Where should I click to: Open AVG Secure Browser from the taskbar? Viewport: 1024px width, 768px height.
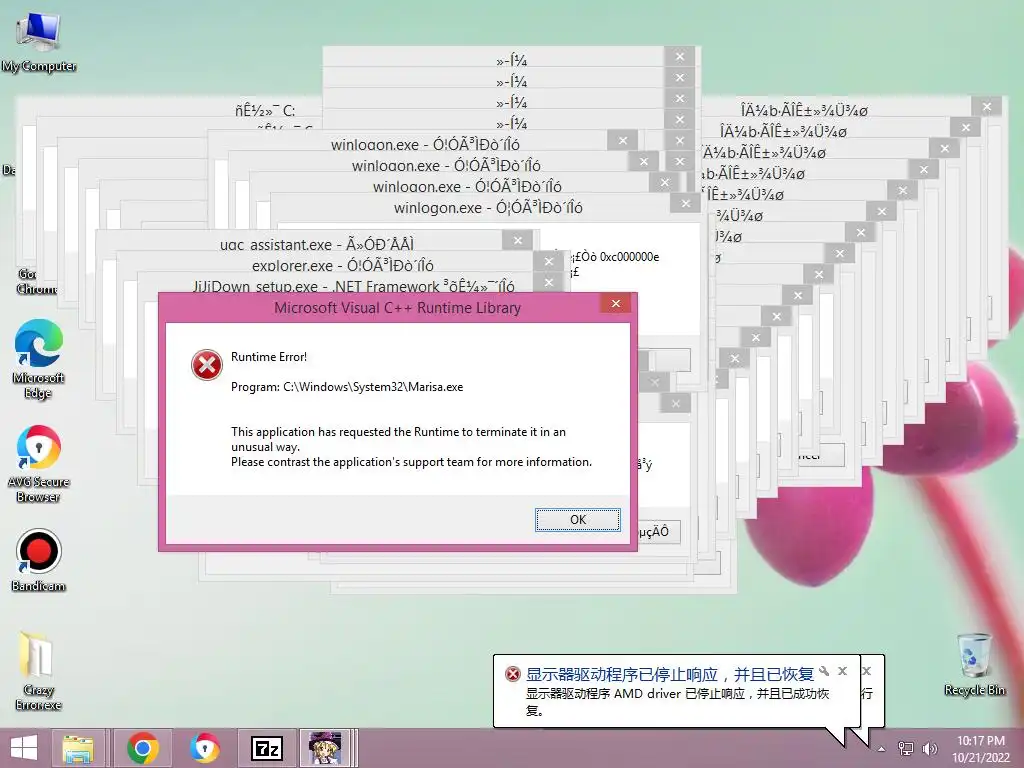point(205,748)
